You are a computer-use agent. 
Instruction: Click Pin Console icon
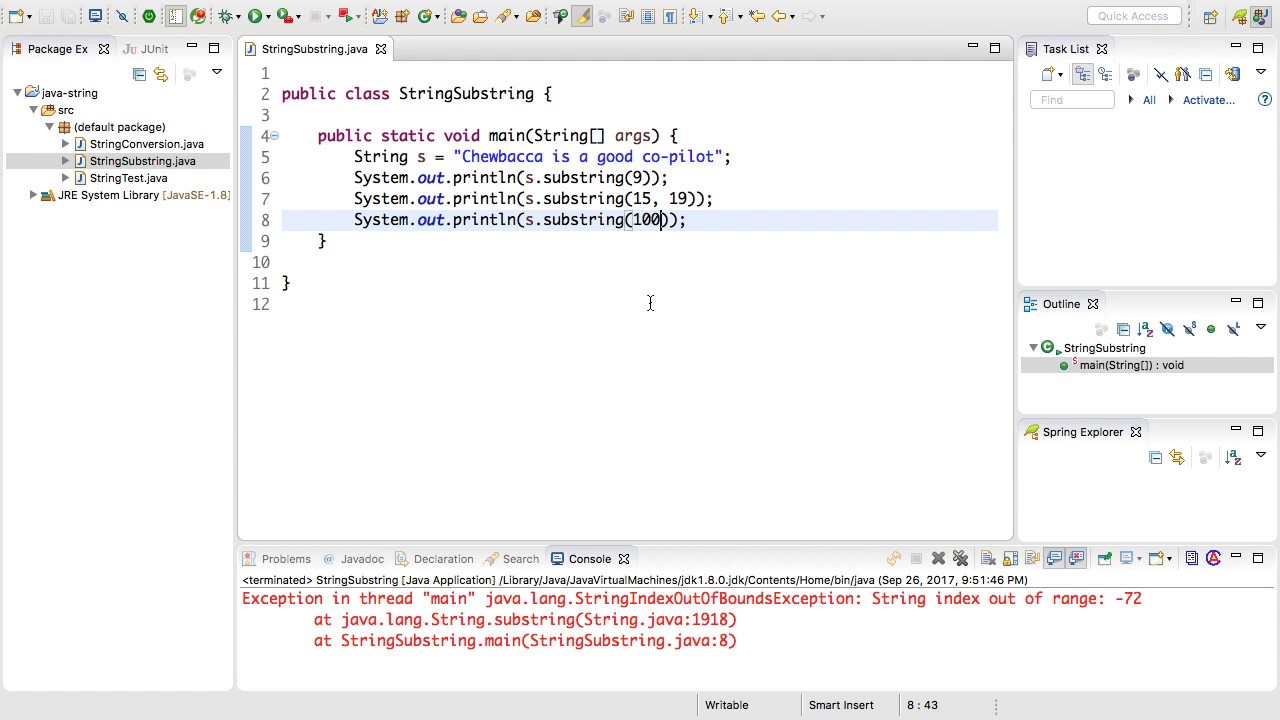1105,558
